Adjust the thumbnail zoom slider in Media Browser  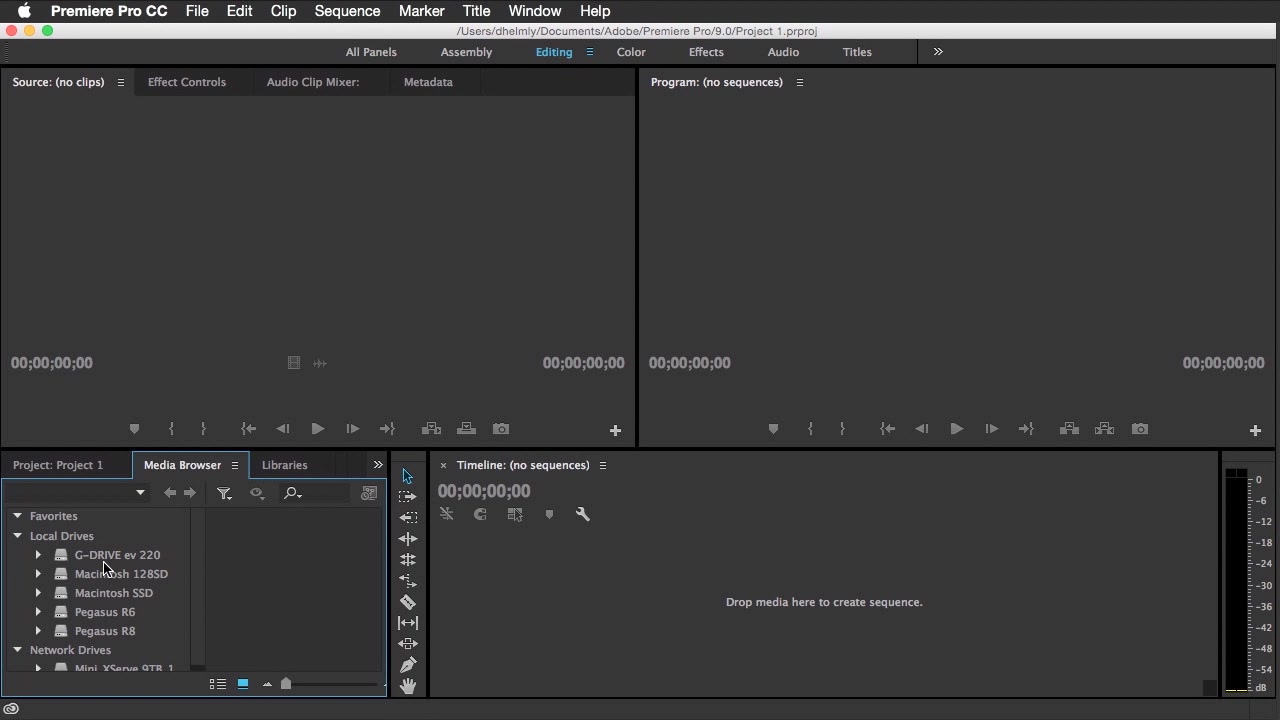pos(286,684)
